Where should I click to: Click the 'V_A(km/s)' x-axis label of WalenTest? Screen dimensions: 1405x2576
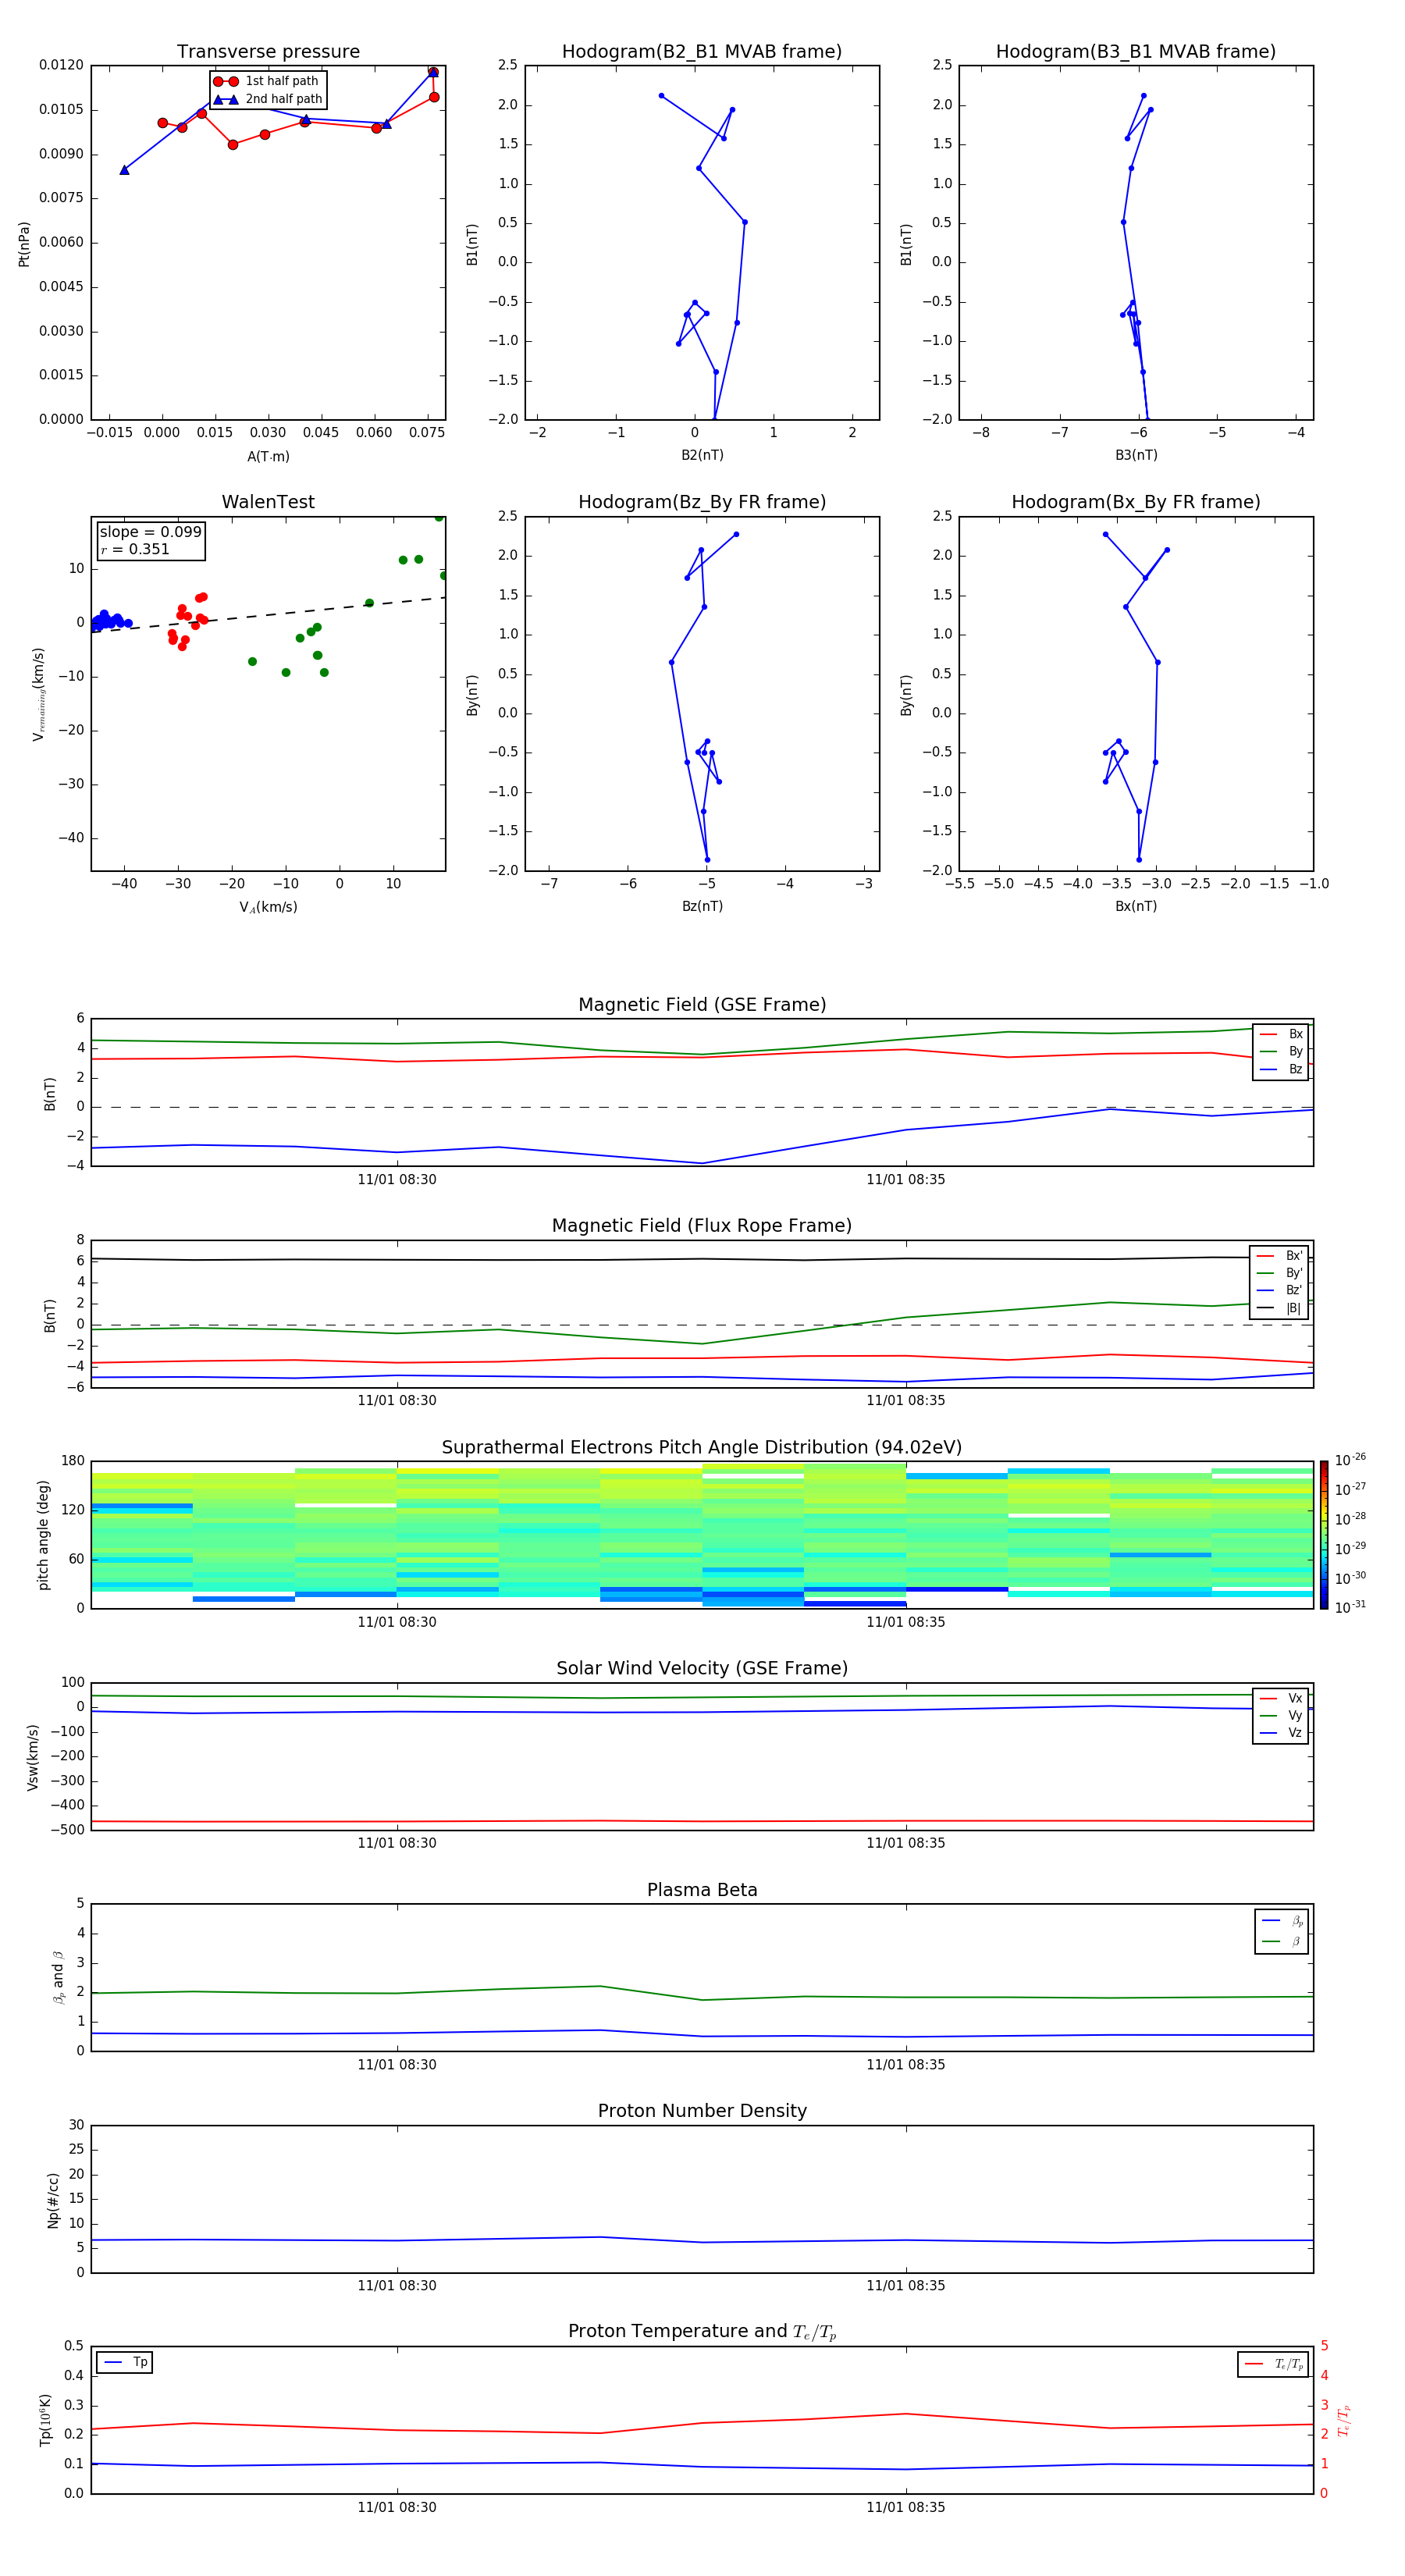268,907
